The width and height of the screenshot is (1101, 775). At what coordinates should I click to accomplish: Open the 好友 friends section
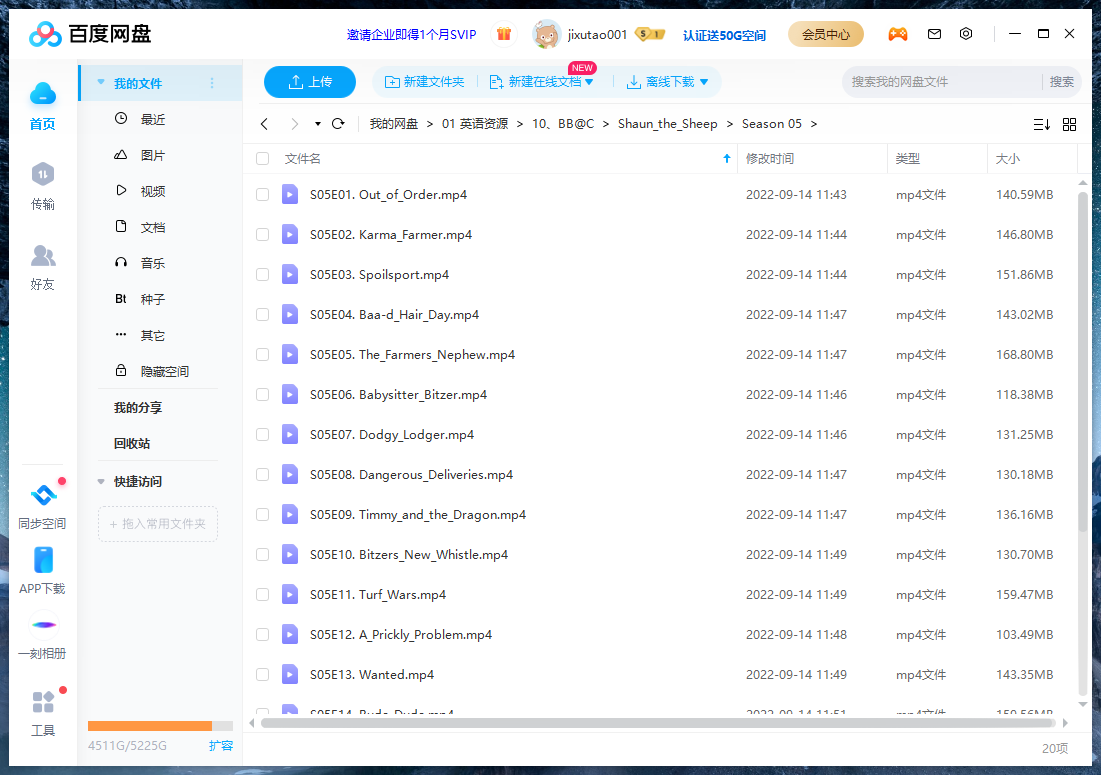pos(43,267)
